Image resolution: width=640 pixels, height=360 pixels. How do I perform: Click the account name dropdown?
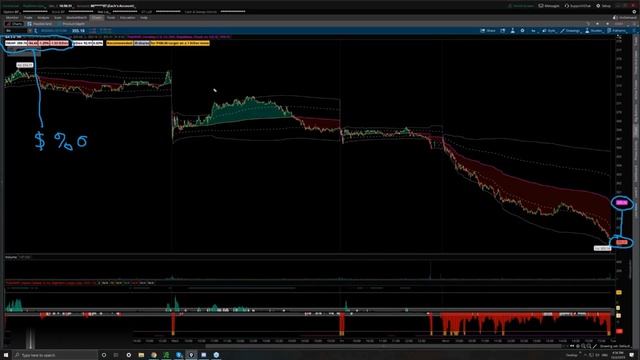pos(112,6)
